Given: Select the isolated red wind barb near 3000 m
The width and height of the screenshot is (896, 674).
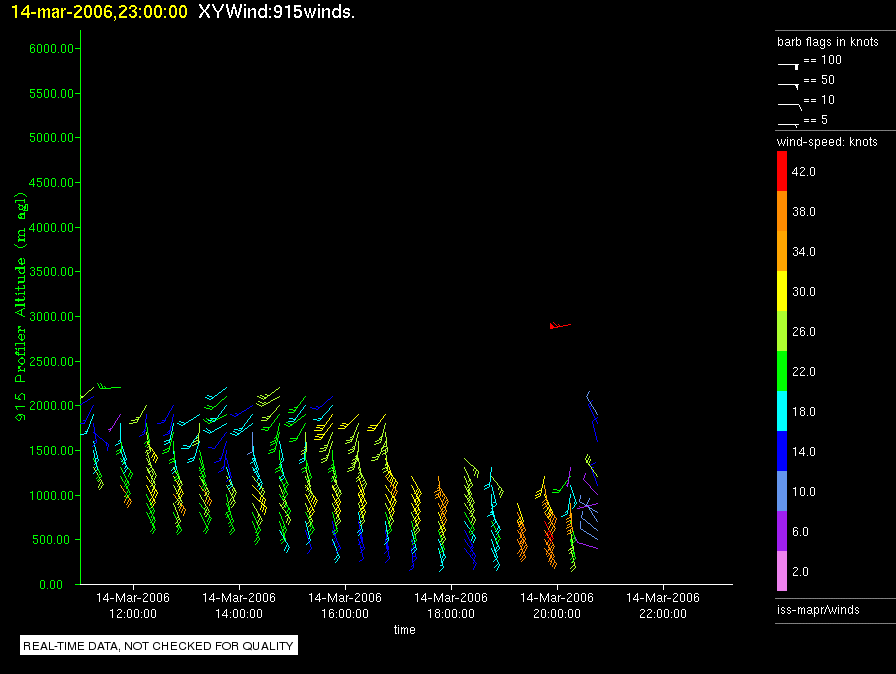Looking at the screenshot, I should click(559, 325).
